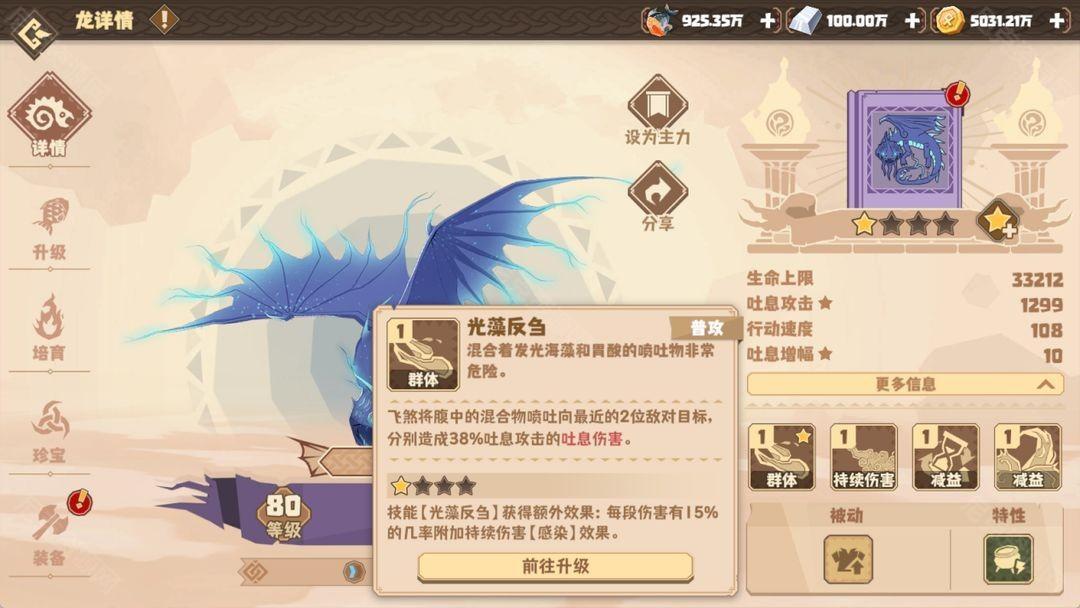Add gold coins with the plus button

1057,21
